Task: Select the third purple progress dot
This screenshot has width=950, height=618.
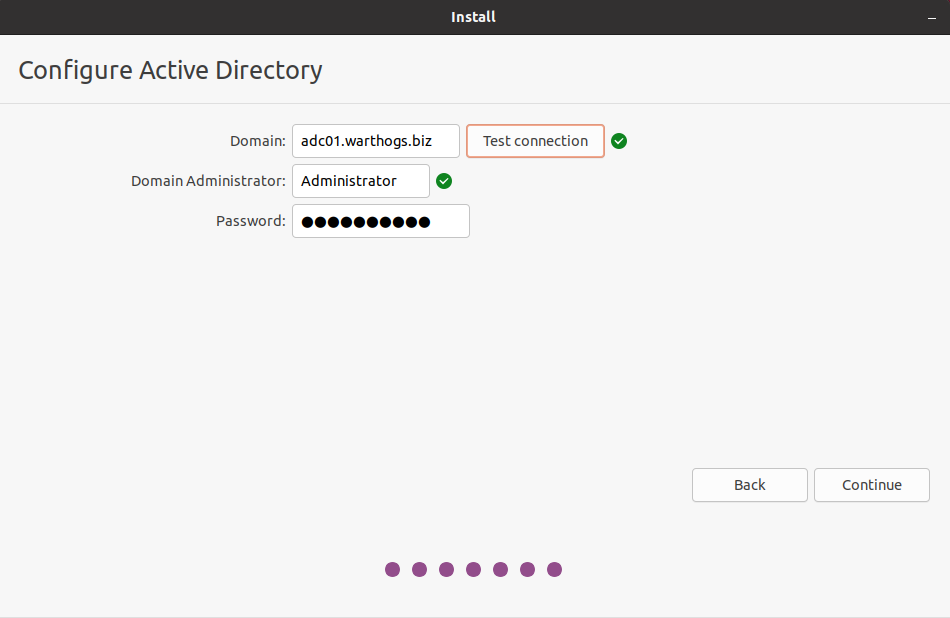Action: click(447, 570)
